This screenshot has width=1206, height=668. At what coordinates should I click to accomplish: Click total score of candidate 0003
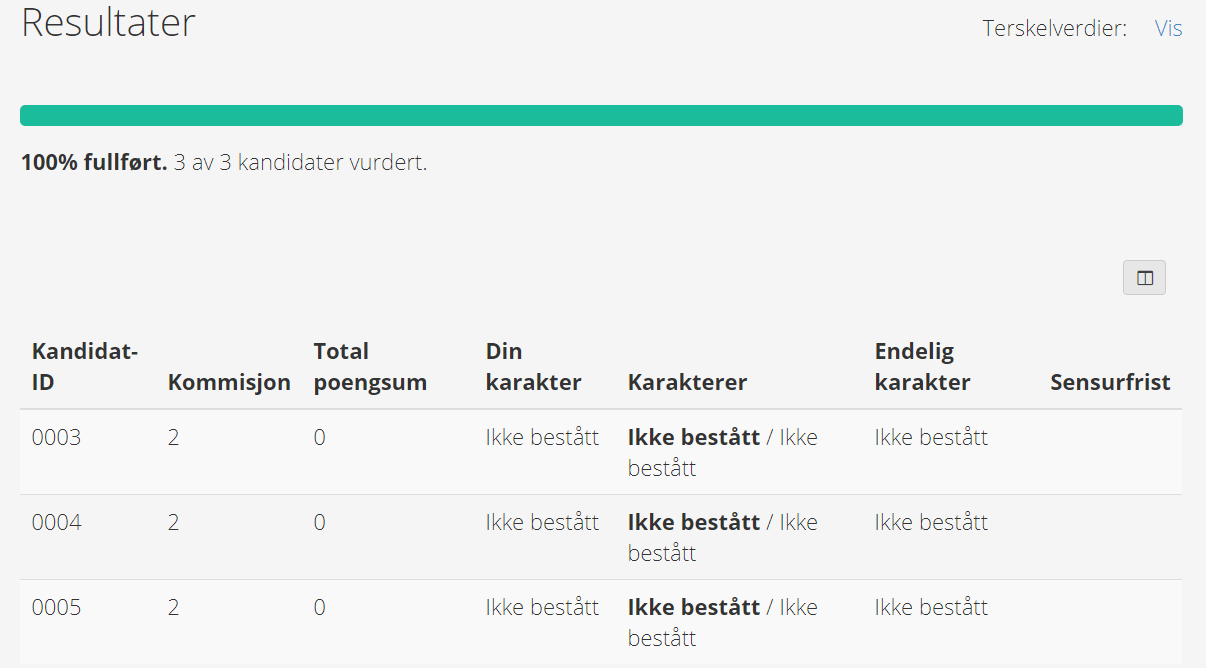[319, 437]
